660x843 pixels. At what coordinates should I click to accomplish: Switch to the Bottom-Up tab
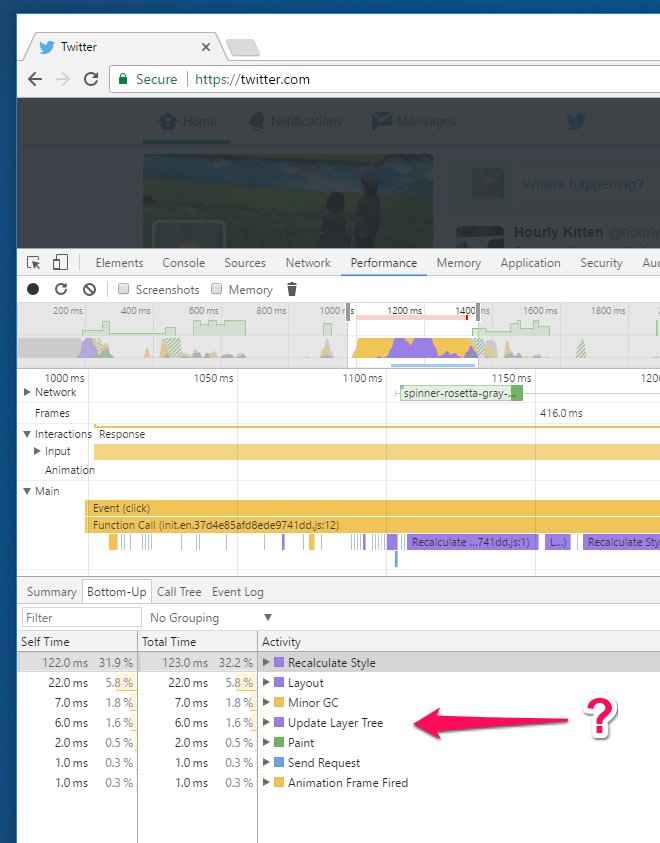pyautogui.click(x=117, y=592)
